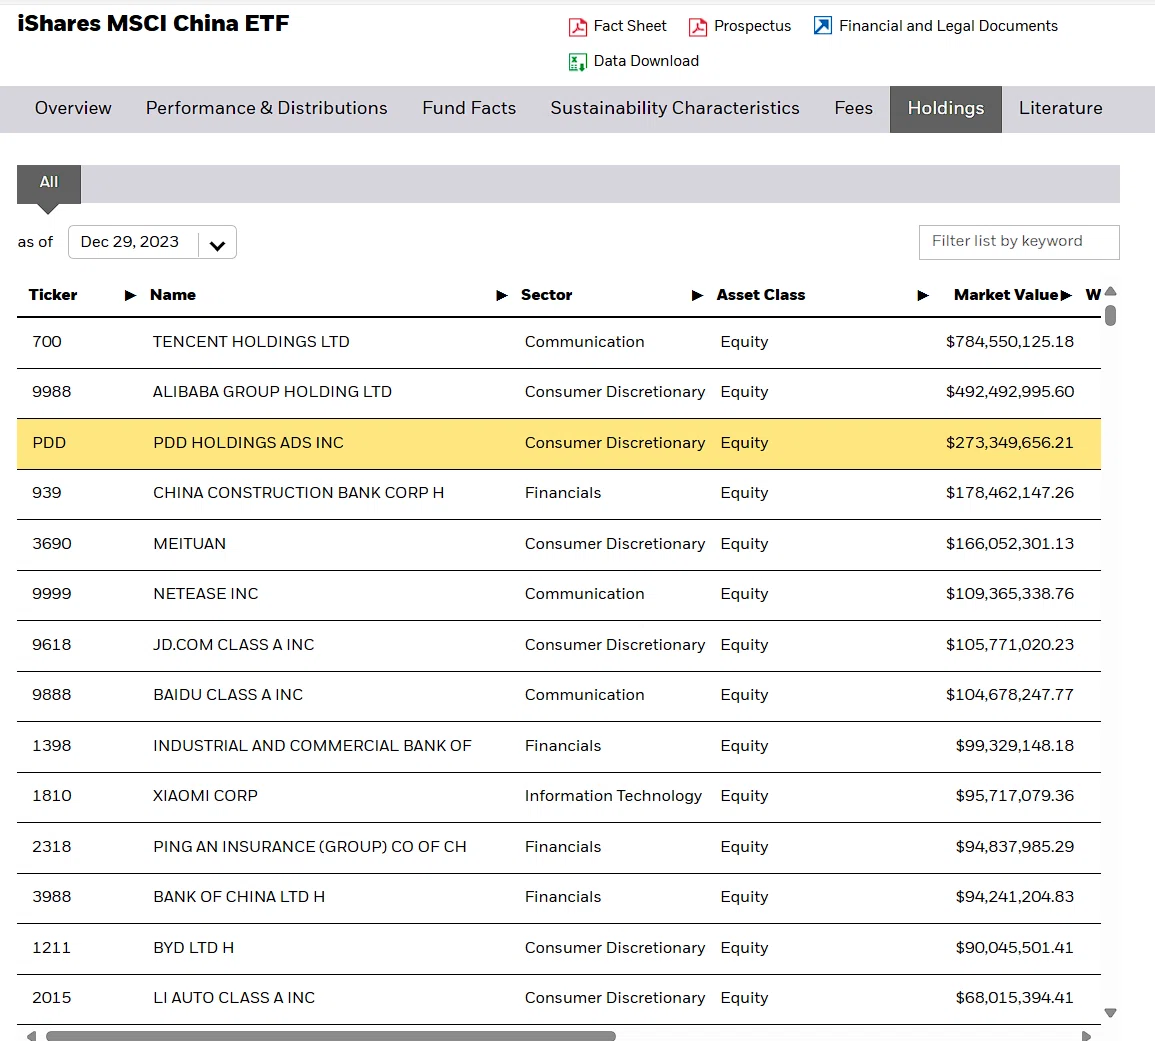Select ALIBABA GROUP HOLDING LTD name cell

point(273,392)
